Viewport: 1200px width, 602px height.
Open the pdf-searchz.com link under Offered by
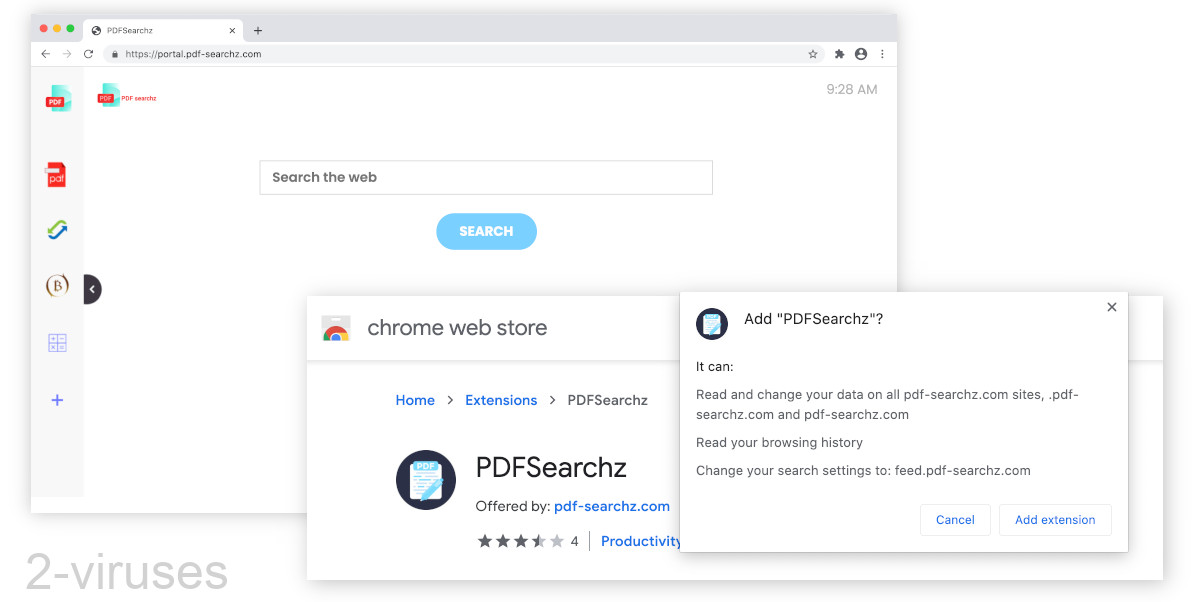coord(612,506)
